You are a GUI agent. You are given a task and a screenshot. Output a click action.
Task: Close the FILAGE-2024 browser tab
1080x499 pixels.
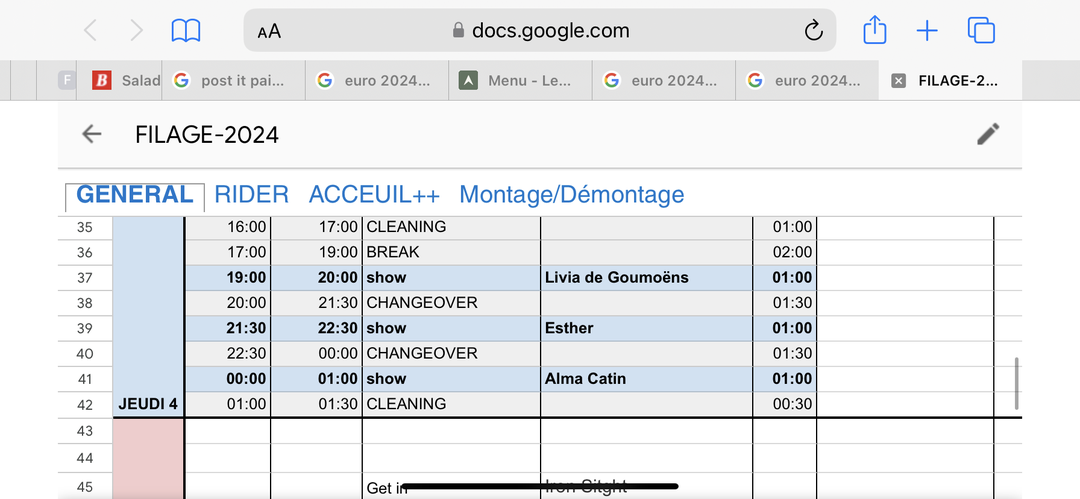click(898, 81)
